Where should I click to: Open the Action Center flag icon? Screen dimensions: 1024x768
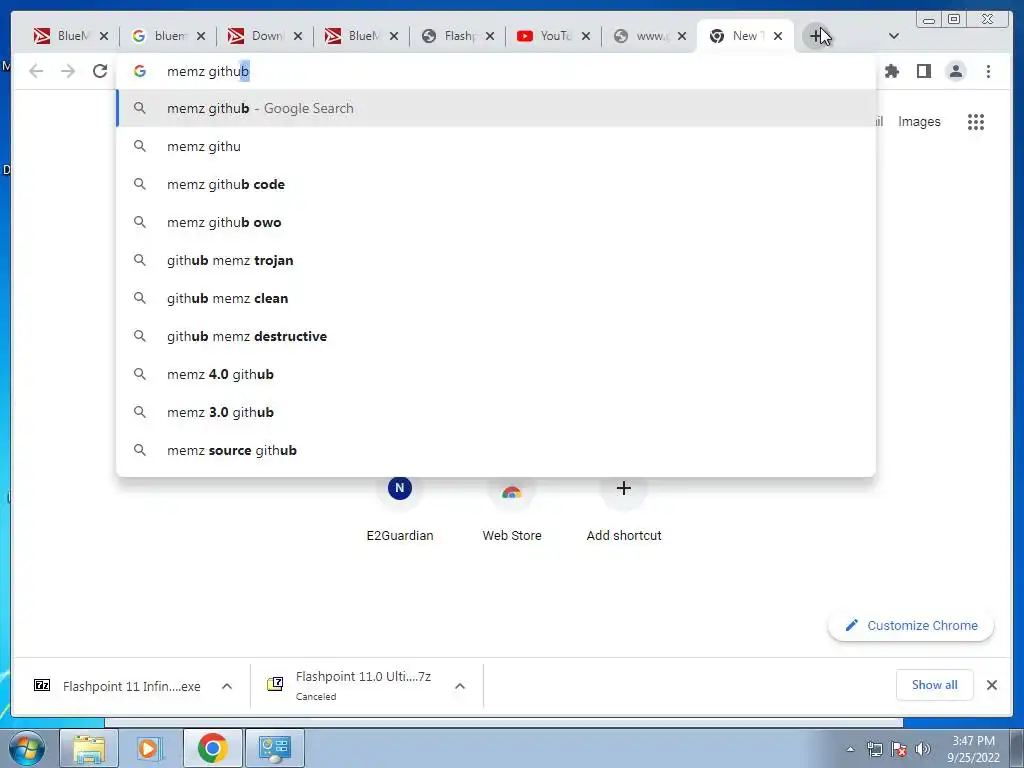pyautogui.click(x=899, y=749)
